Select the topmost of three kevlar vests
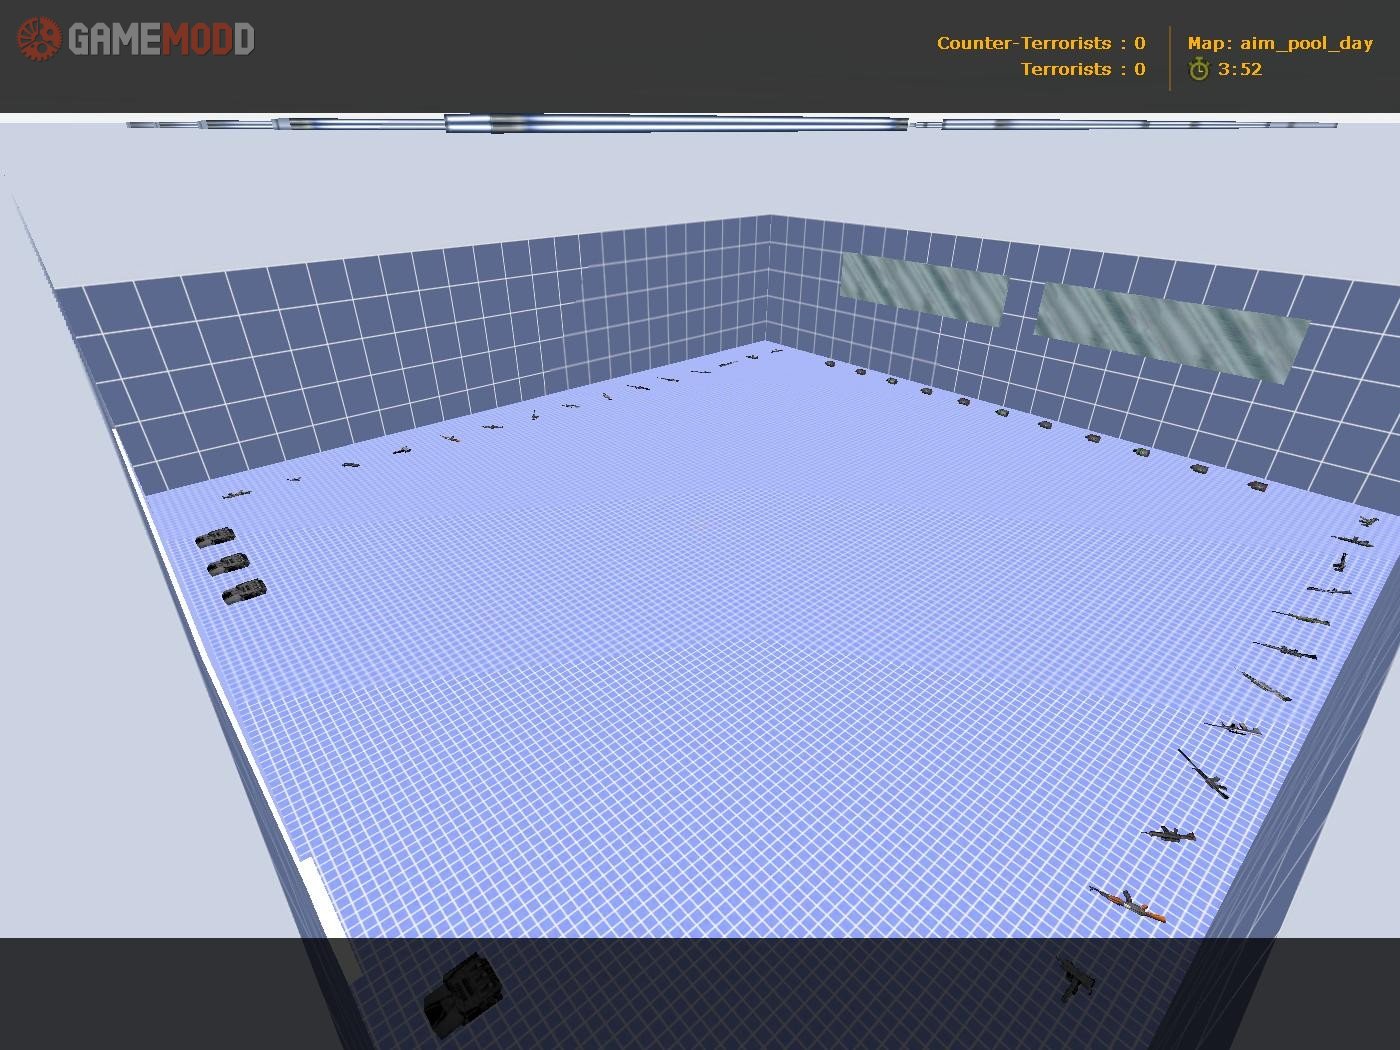Viewport: 1400px width, 1050px height. 215,538
